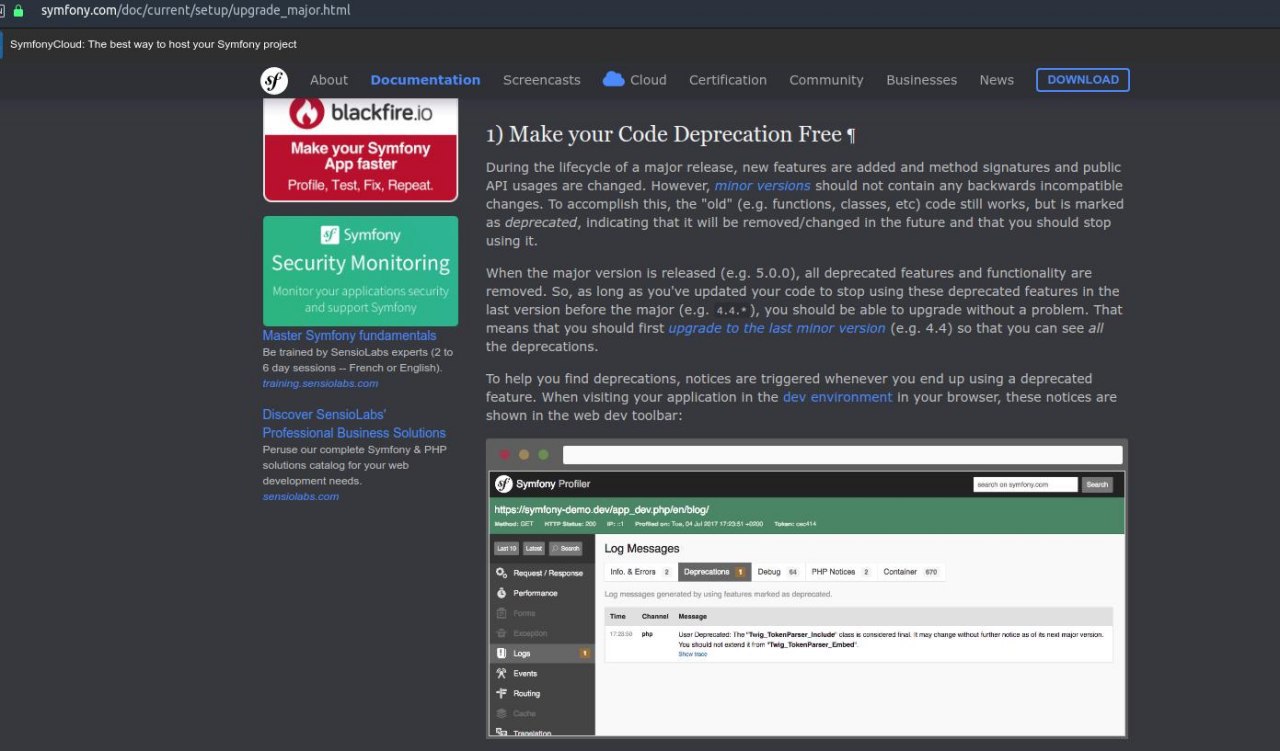The image size is (1280, 751).
Task: Click the Debug tab in profiler screenshot
Action: click(x=777, y=572)
